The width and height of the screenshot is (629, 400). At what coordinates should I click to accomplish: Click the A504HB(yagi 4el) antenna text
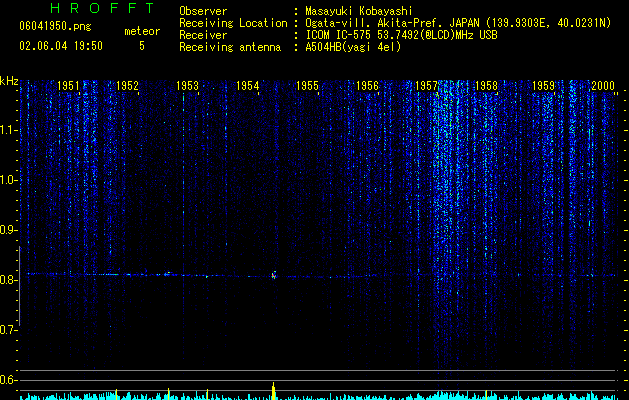[x=353, y=47]
